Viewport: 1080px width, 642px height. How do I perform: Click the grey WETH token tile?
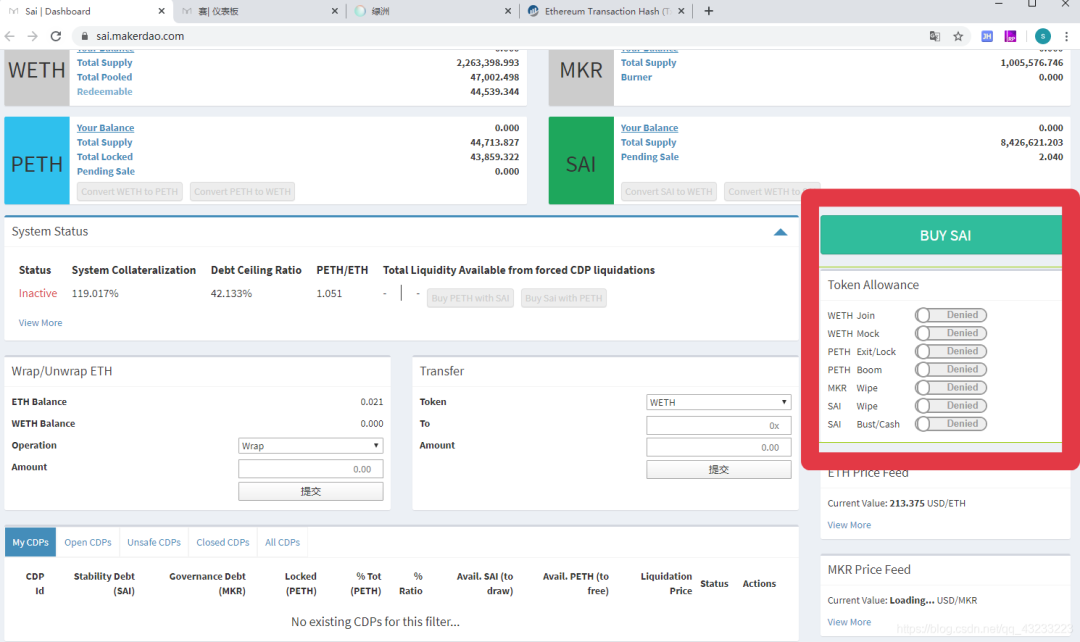coord(37,76)
